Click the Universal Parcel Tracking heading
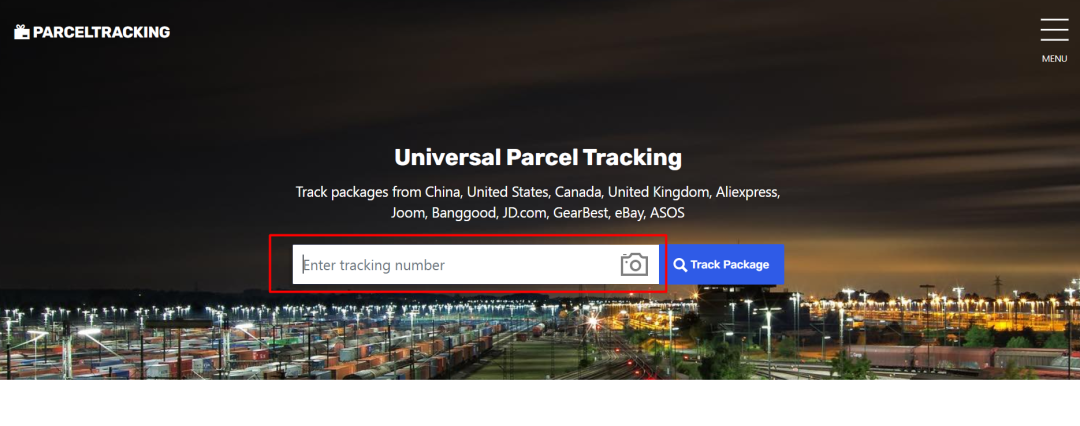Viewport: 1080px width, 426px height. coord(538,158)
